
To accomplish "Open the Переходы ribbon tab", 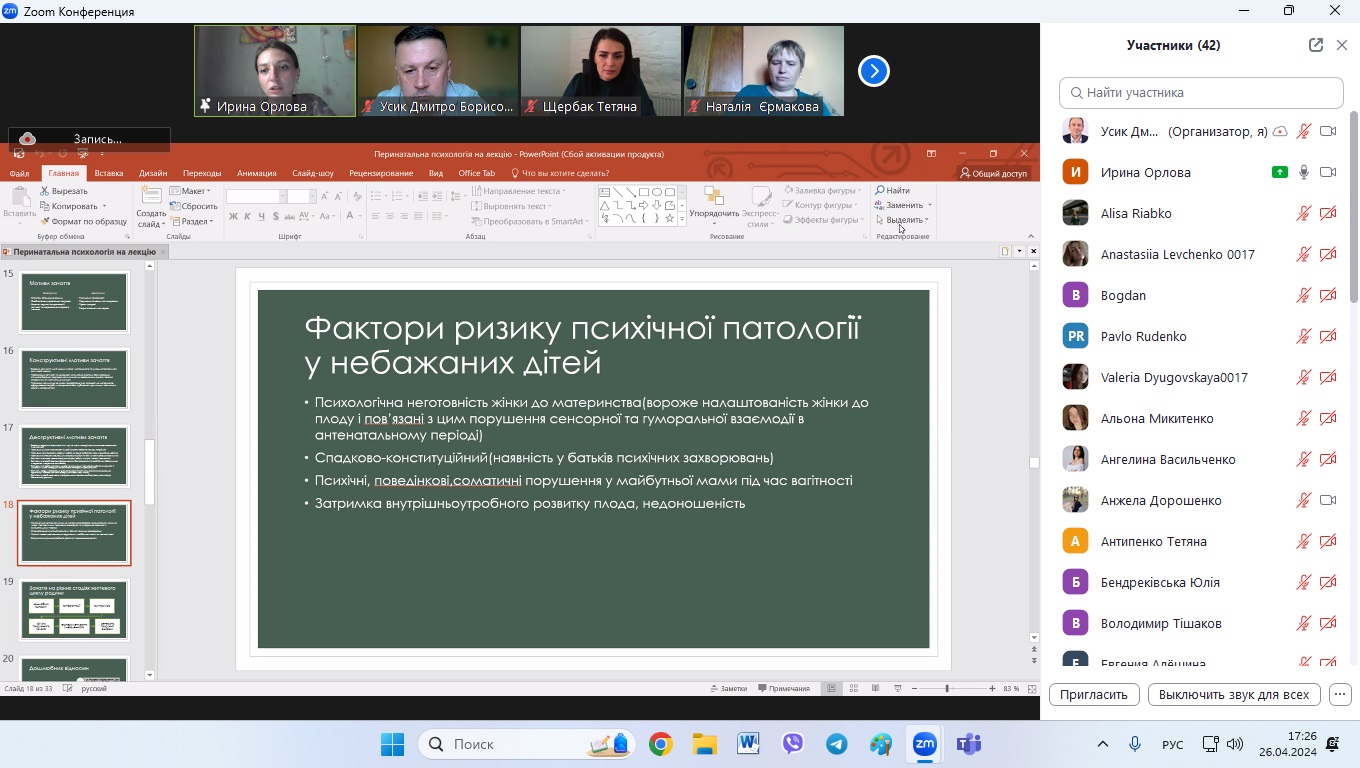I will point(202,173).
